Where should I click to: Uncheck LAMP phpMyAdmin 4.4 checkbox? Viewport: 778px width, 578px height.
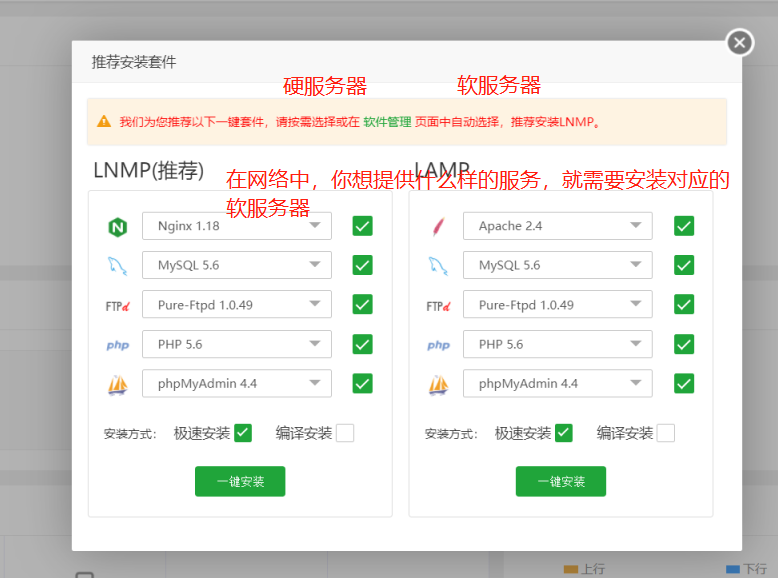(x=684, y=383)
